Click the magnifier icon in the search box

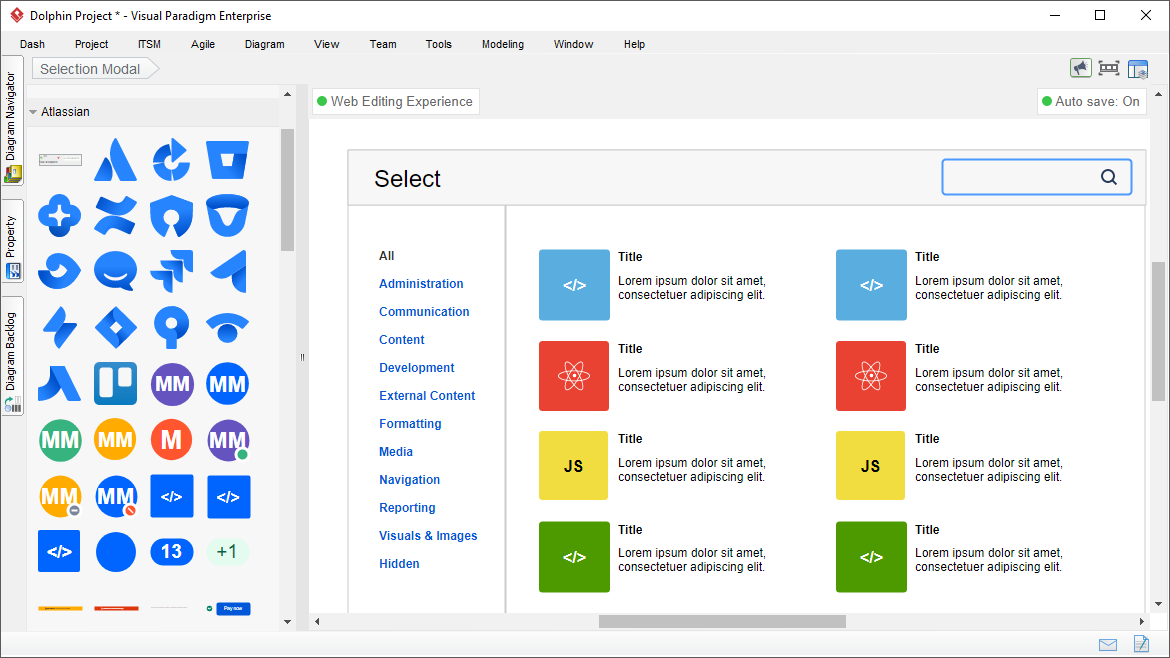(1109, 177)
